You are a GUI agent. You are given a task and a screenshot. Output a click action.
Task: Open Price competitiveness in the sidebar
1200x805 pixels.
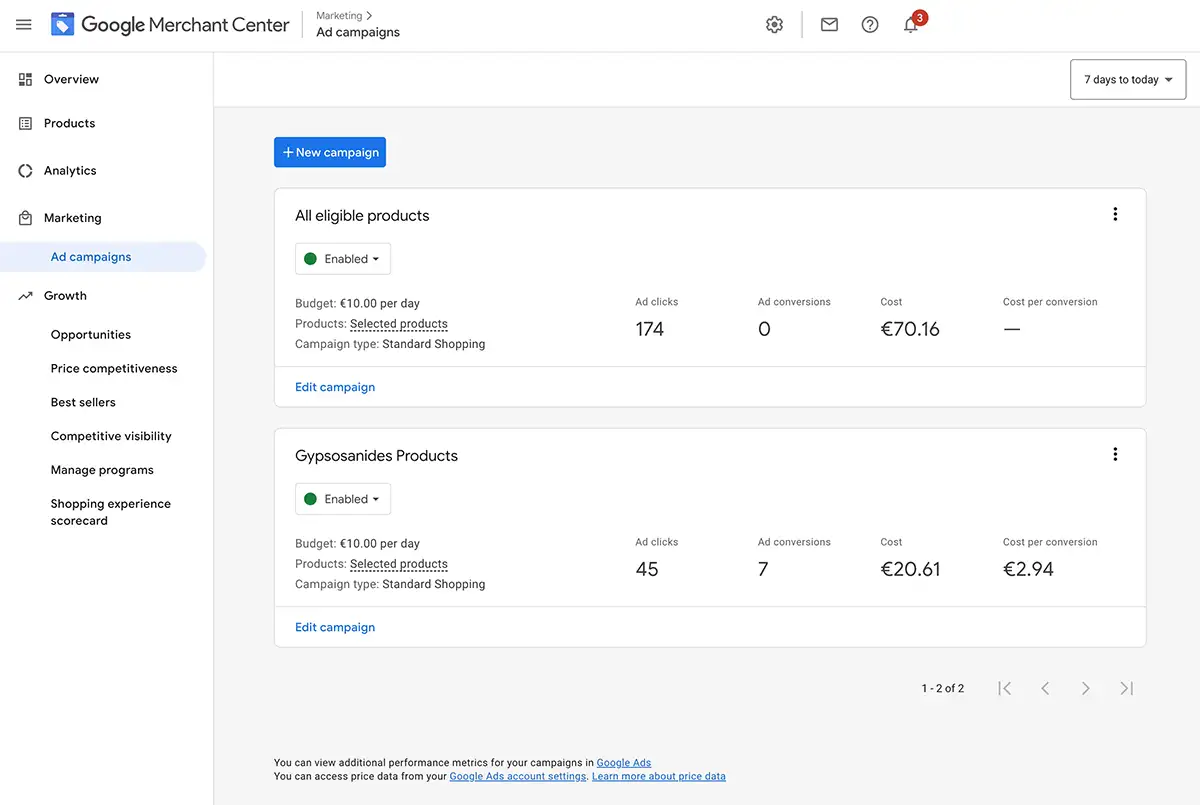pyautogui.click(x=114, y=369)
